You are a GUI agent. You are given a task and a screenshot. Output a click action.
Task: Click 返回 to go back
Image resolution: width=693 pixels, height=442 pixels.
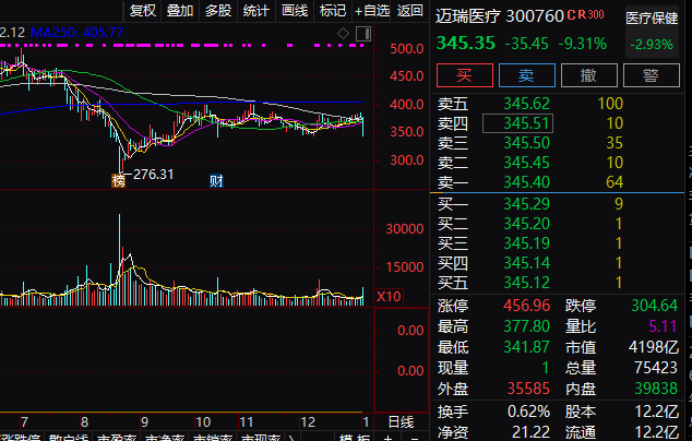point(410,11)
